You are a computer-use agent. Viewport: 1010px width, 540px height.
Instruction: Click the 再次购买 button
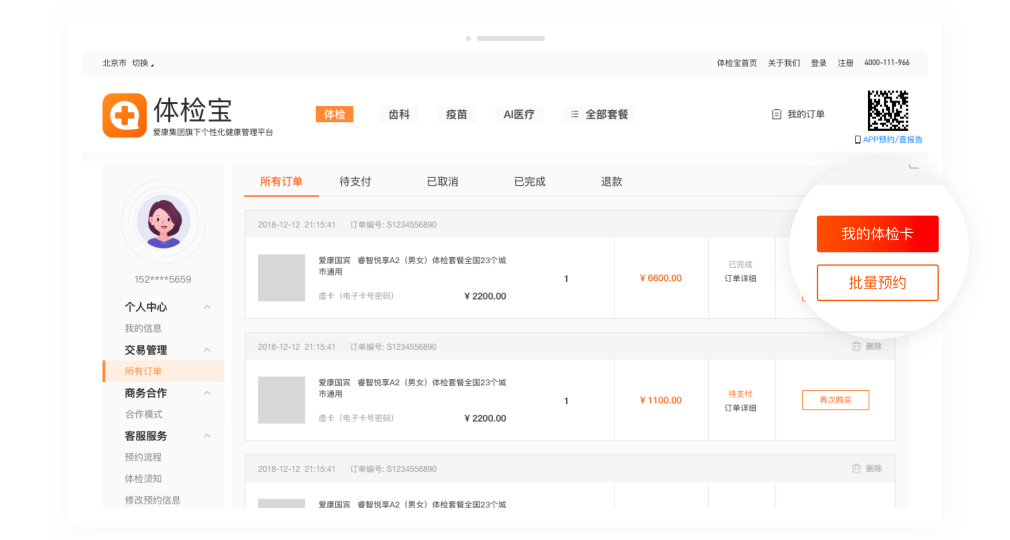pos(835,400)
